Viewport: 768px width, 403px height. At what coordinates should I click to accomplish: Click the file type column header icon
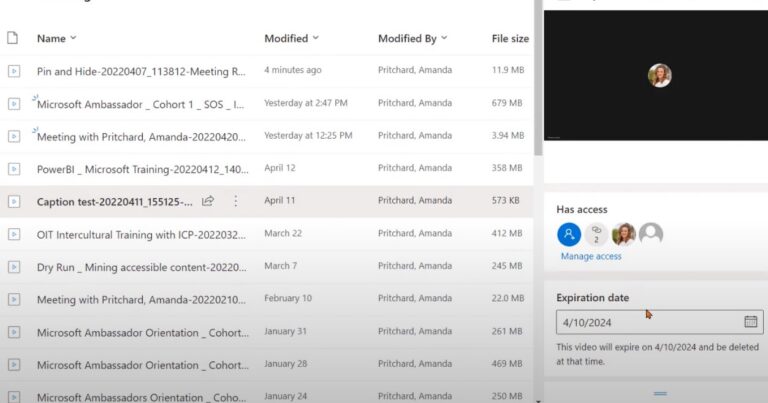[x=13, y=38]
